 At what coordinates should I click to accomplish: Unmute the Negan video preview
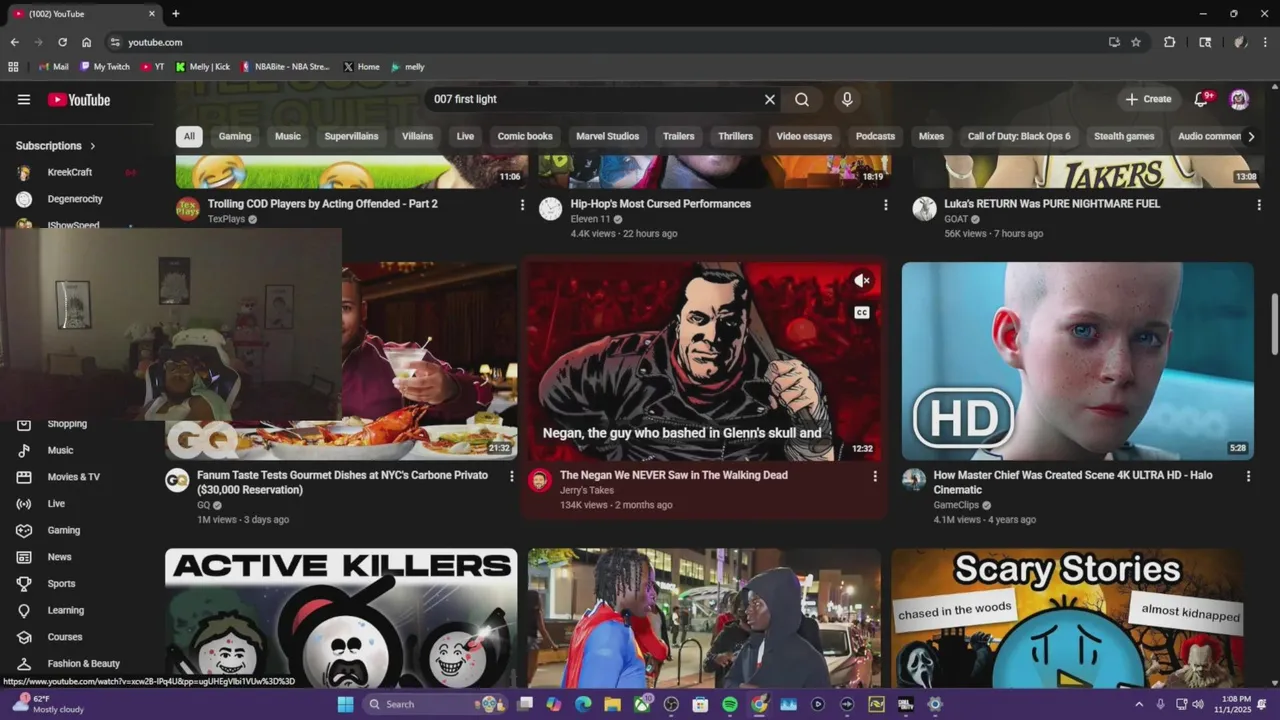point(862,281)
